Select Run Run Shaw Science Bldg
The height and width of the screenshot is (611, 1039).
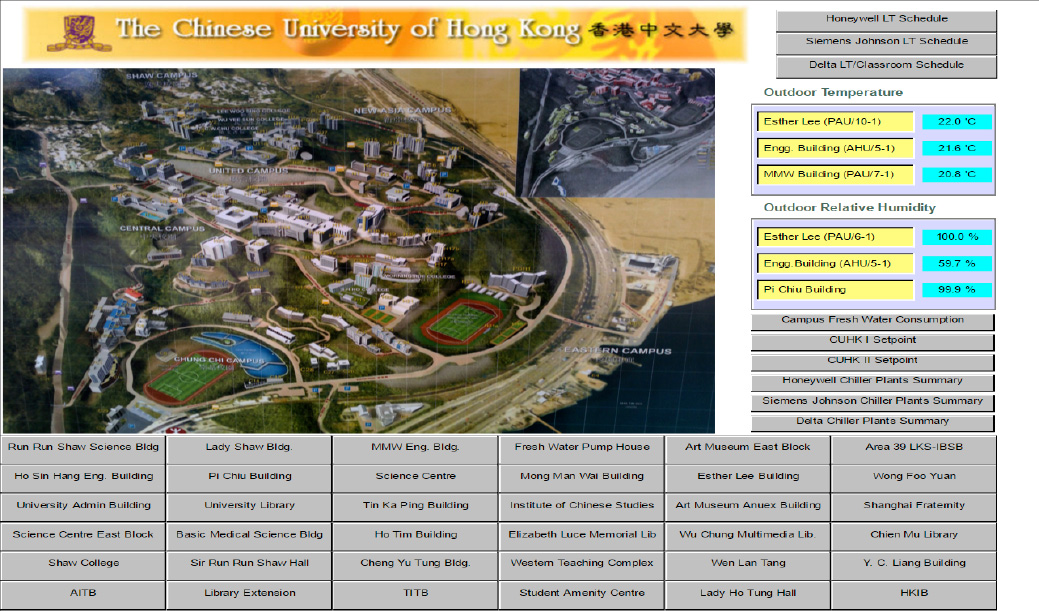(83, 449)
